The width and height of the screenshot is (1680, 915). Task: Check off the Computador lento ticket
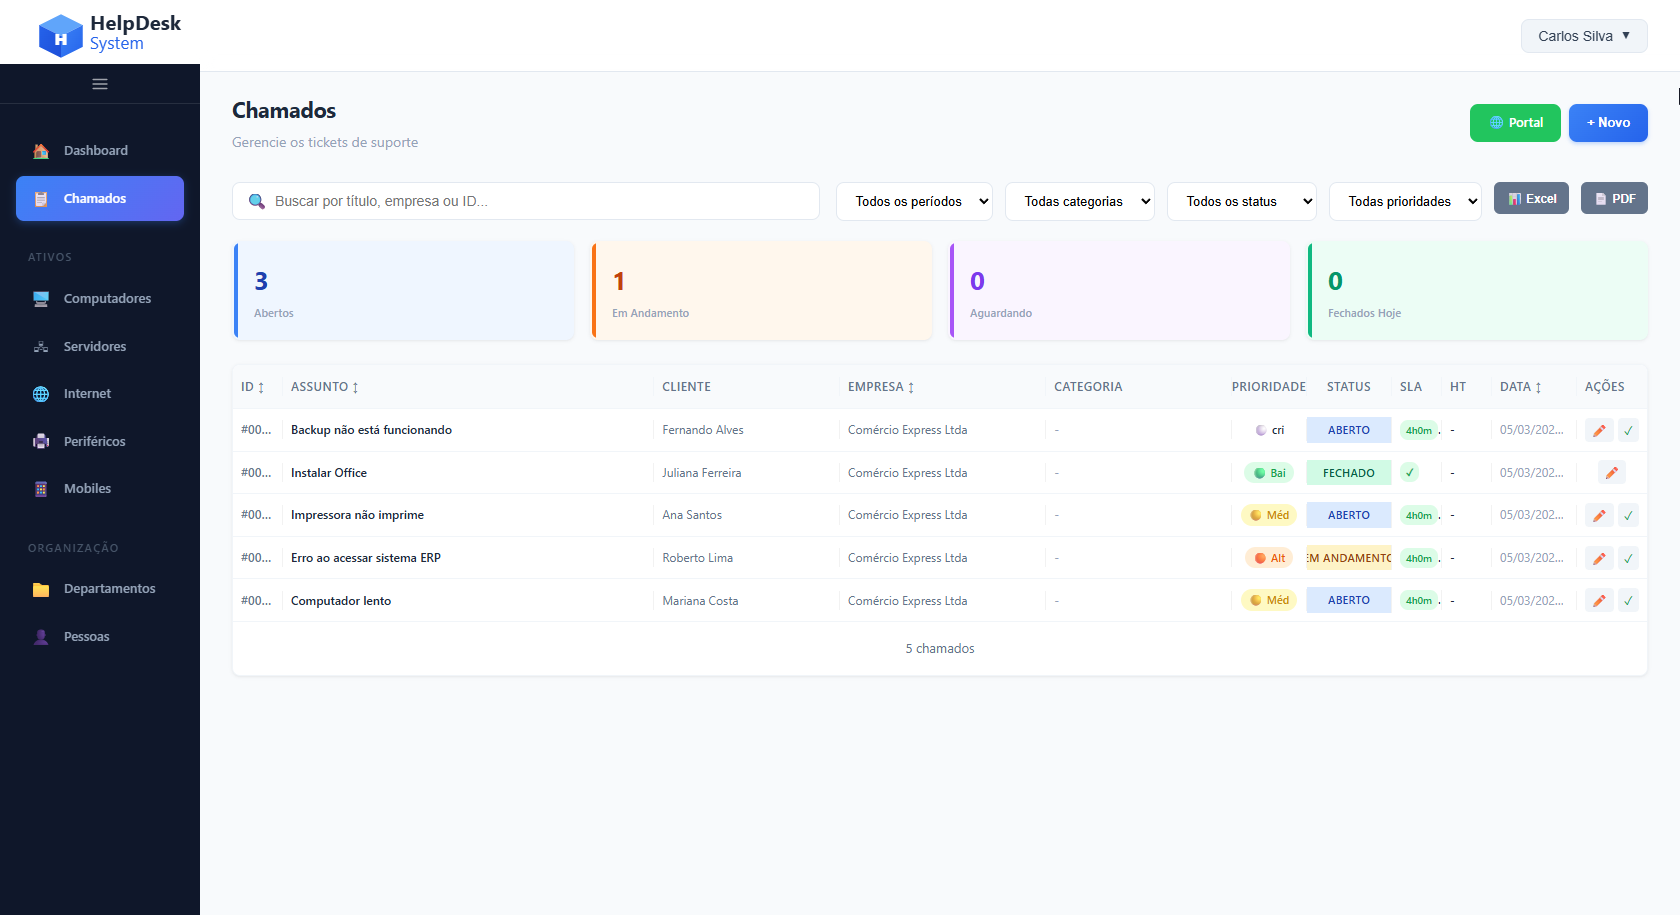[x=1628, y=601]
